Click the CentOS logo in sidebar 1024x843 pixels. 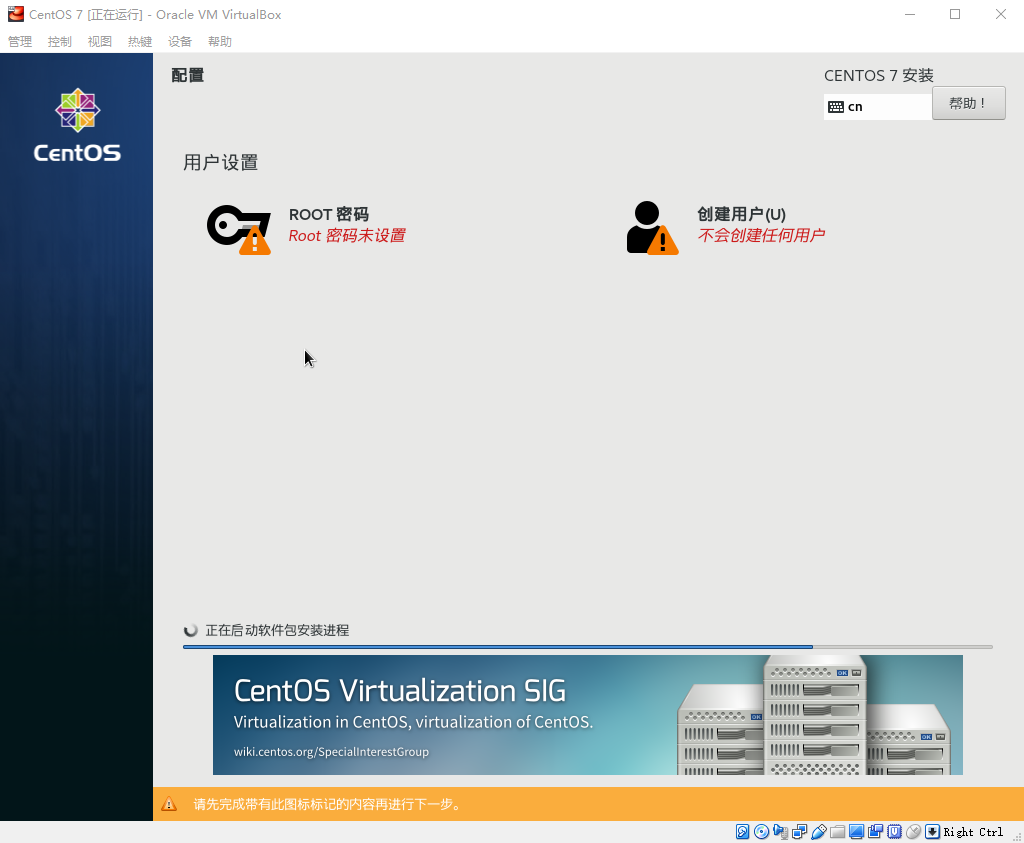click(77, 125)
